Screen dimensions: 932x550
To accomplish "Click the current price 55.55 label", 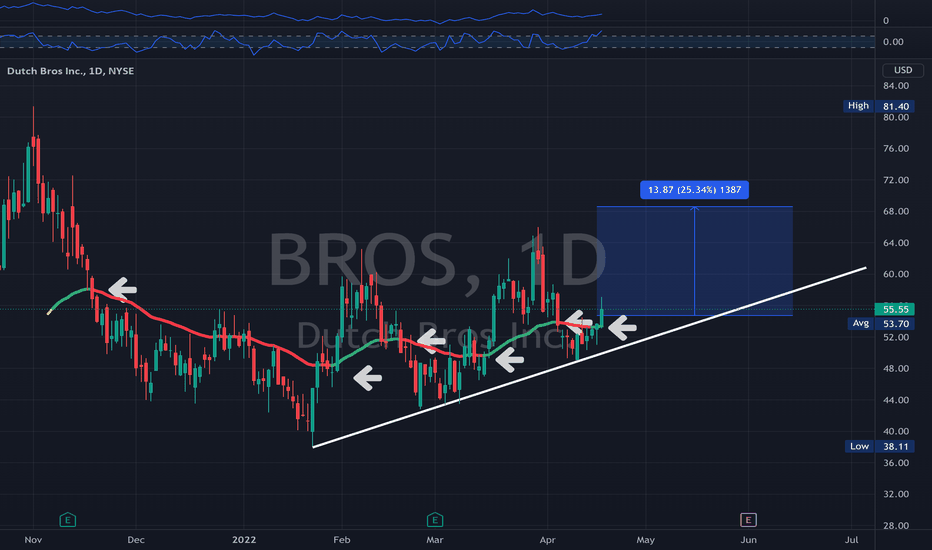I will [x=895, y=309].
